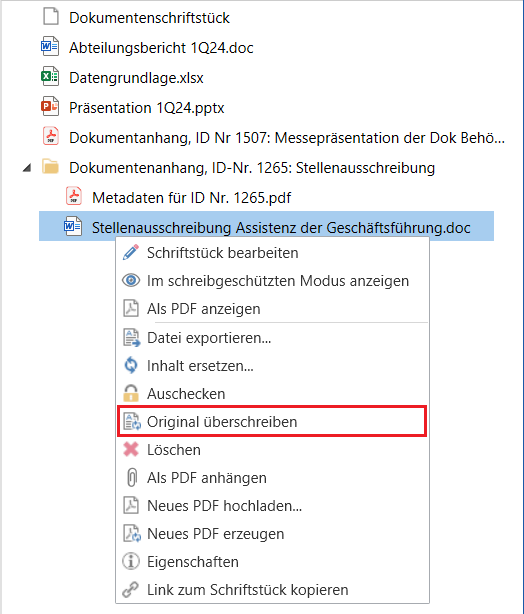Viewport: 524px width, 614px height.
Task: Select Präsentation 1Q24.pptx file
Action: [146, 108]
